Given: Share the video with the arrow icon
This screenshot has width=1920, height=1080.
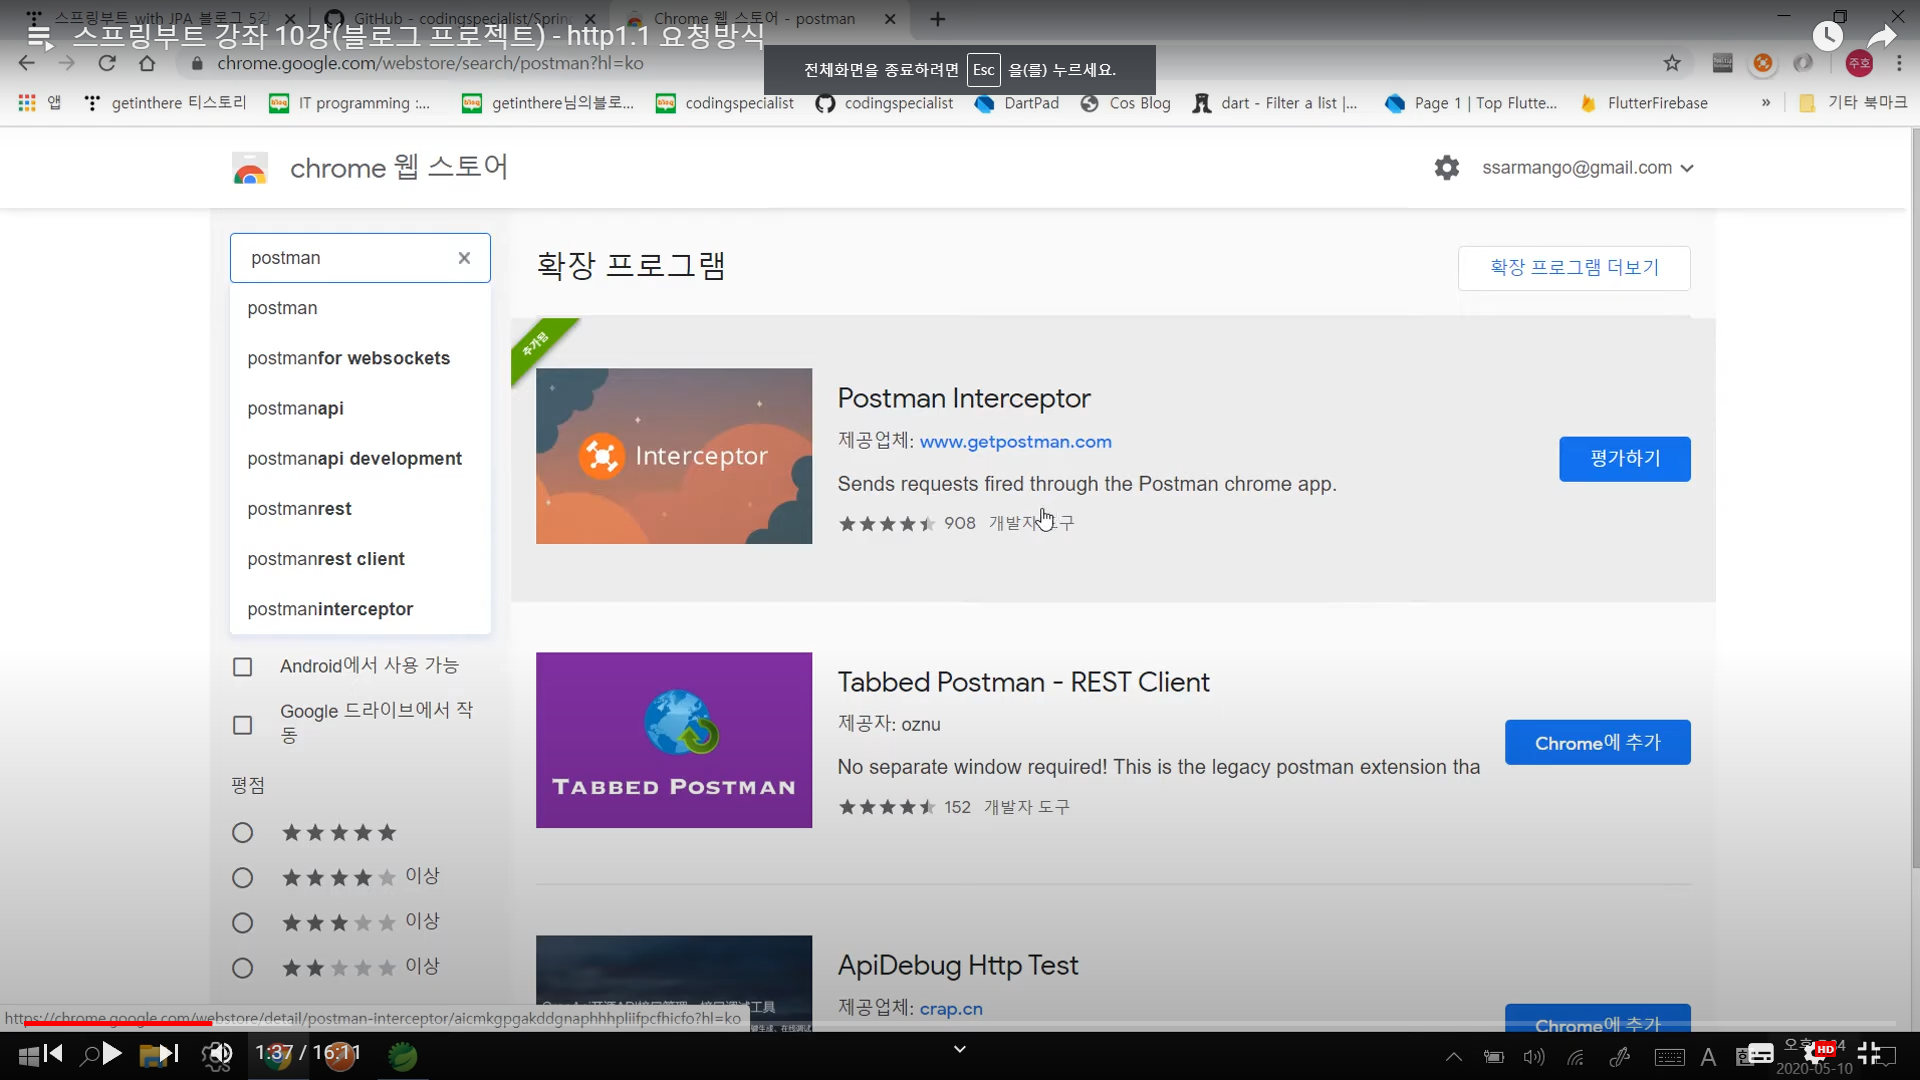Looking at the screenshot, I should pos(1882,36).
